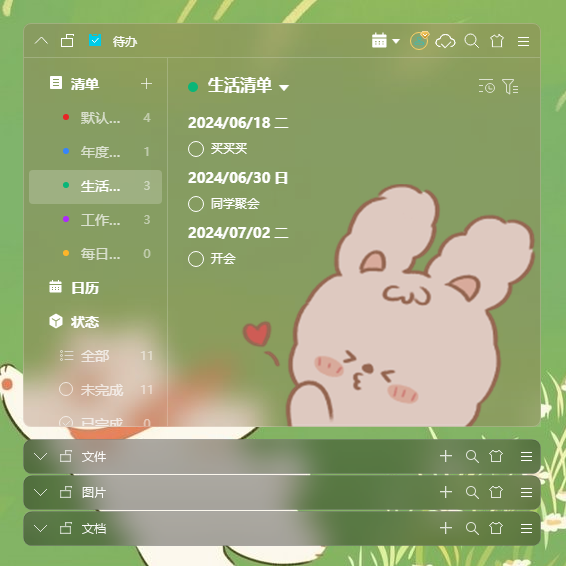Screen dimensions: 566x566
Task: Click the filter funnel icon
Action: (x=510, y=87)
